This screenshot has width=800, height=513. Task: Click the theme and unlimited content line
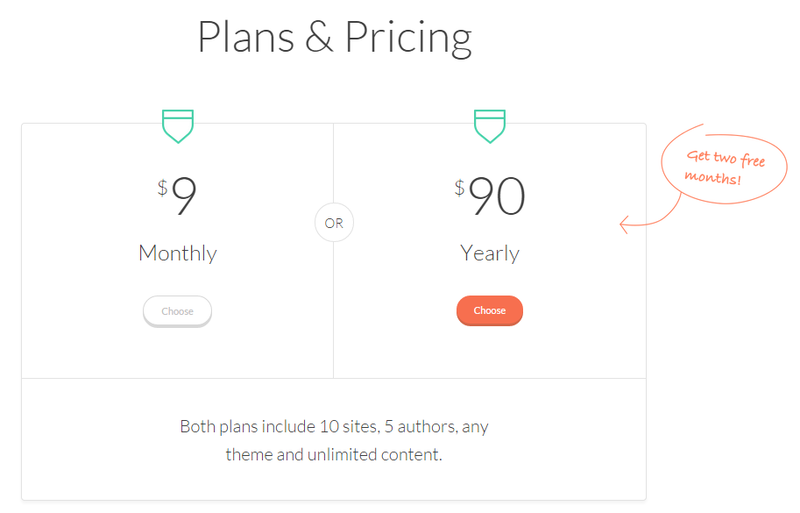(x=334, y=454)
